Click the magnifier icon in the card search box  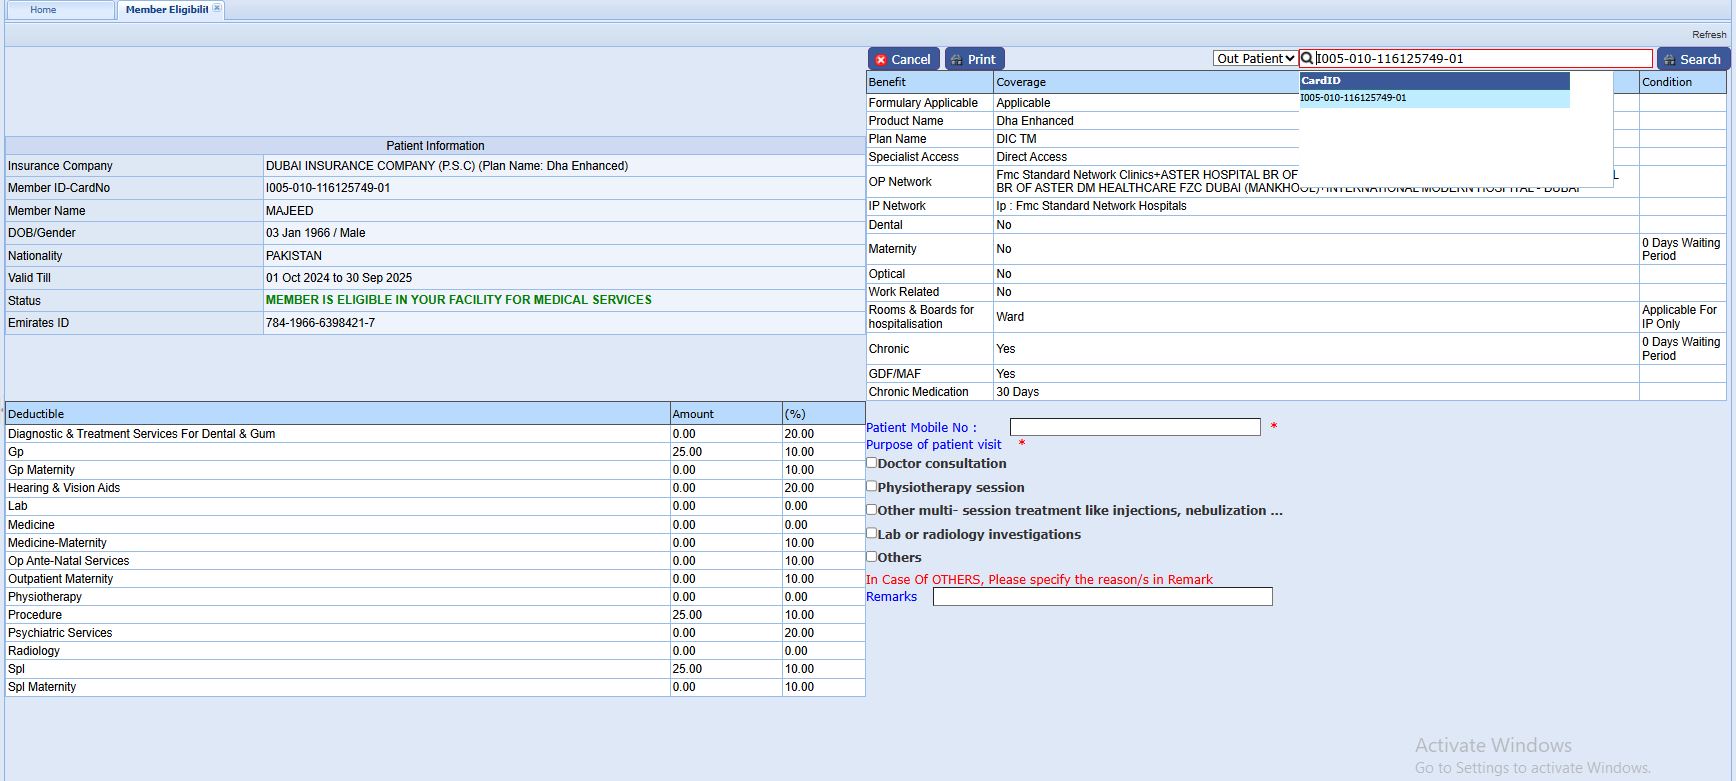point(1307,59)
